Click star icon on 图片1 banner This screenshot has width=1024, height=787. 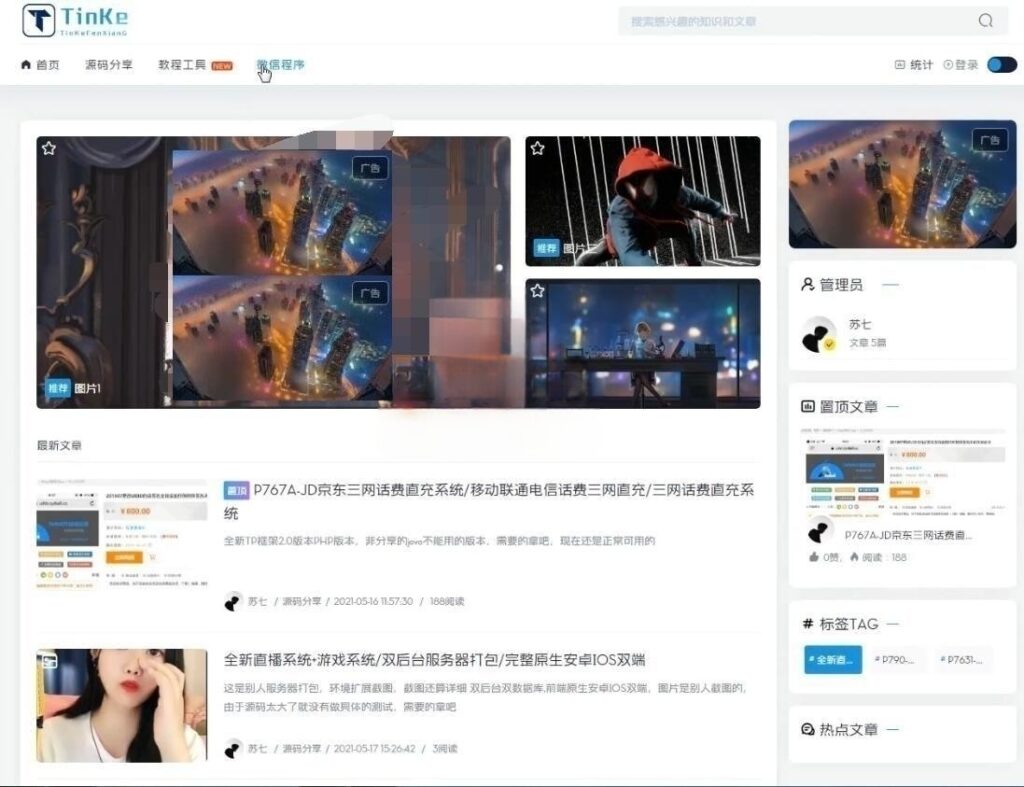tap(49, 149)
